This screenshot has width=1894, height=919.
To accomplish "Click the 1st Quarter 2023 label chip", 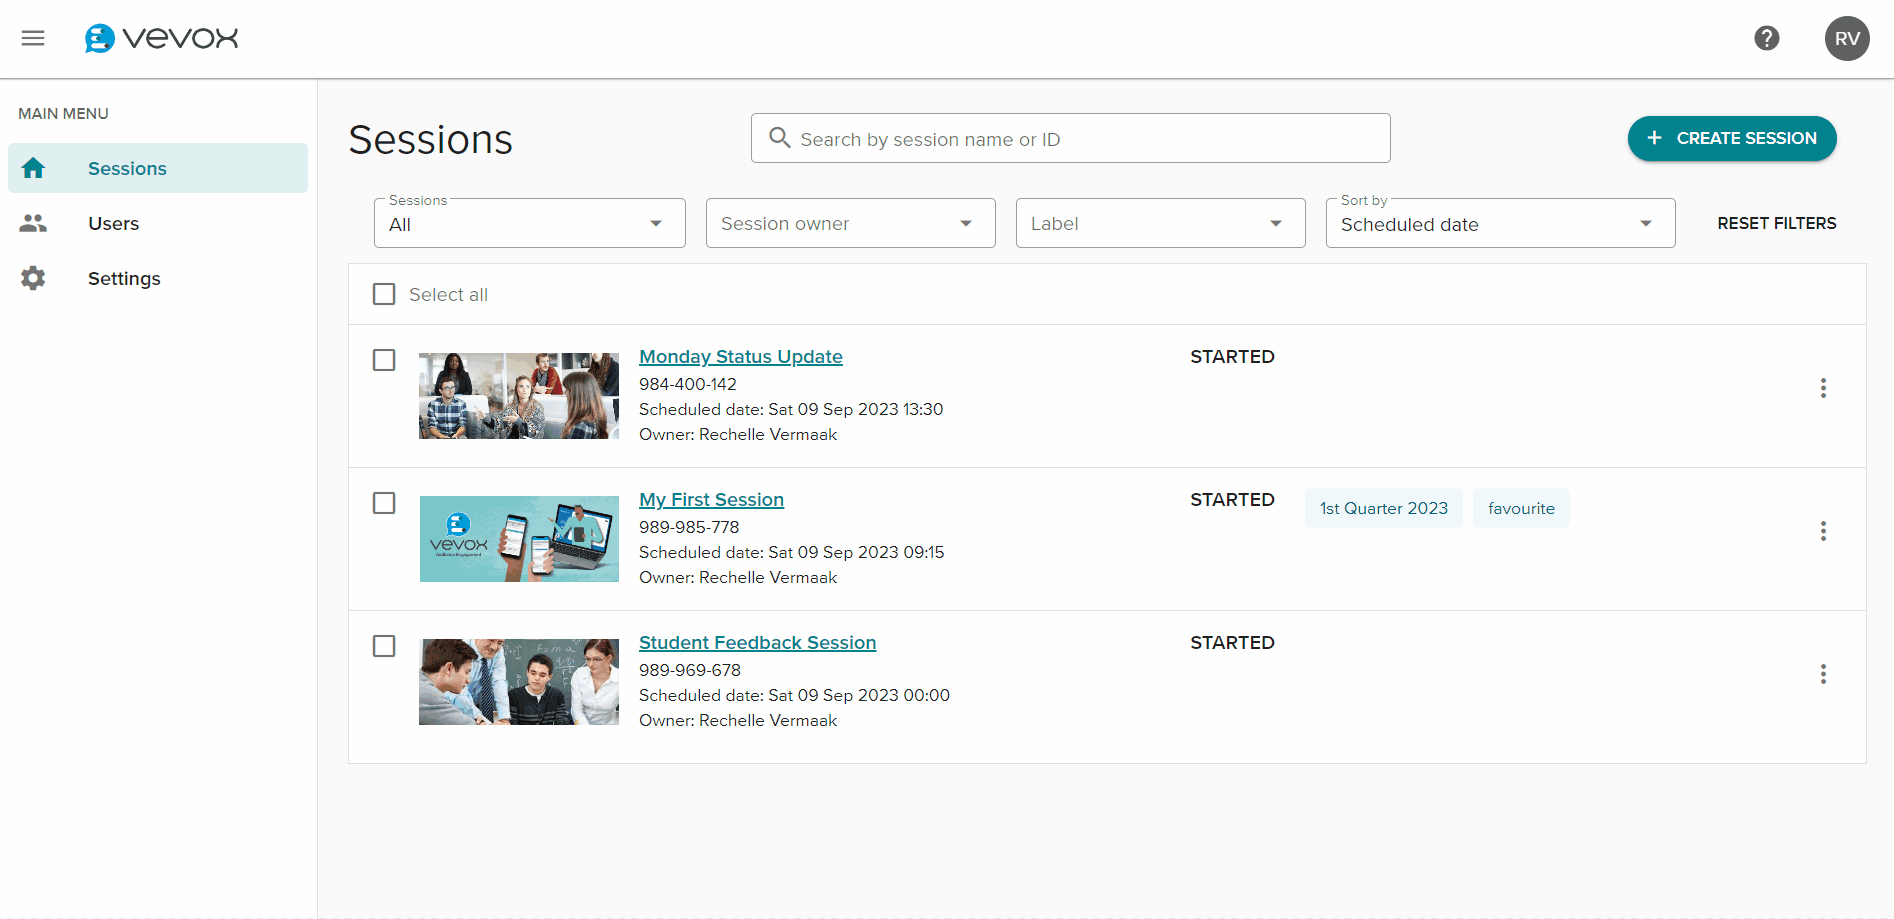I will pyautogui.click(x=1384, y=508).
